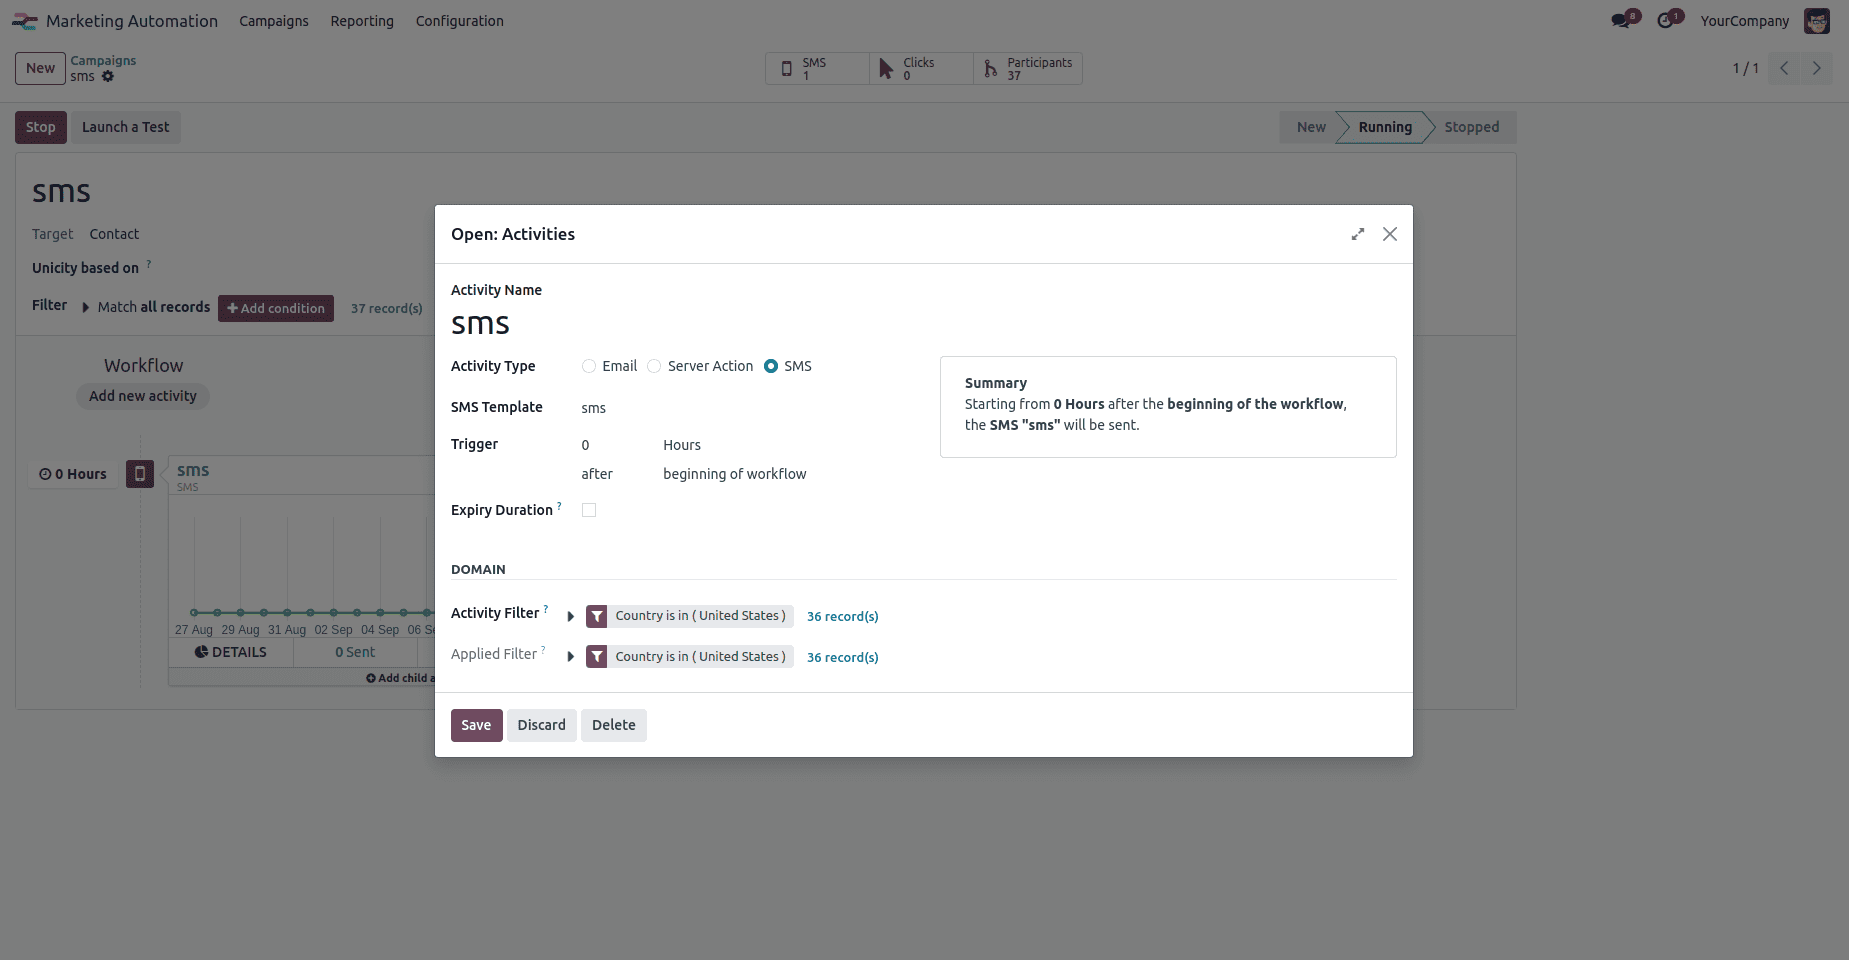
Task: Open the Campaigns menu
Action: [274, 21]
